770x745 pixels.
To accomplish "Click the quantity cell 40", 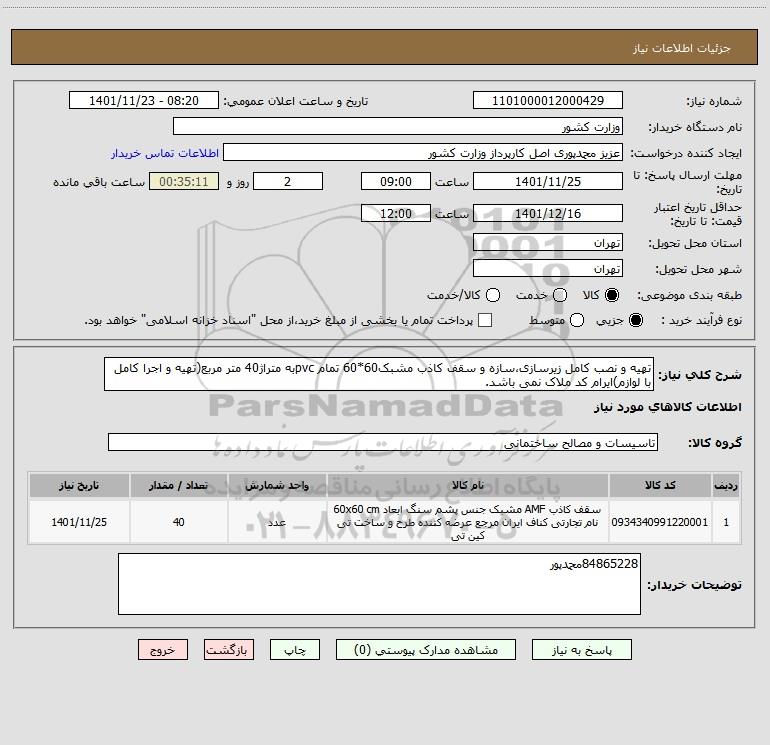I will click(x=178, y=522).
